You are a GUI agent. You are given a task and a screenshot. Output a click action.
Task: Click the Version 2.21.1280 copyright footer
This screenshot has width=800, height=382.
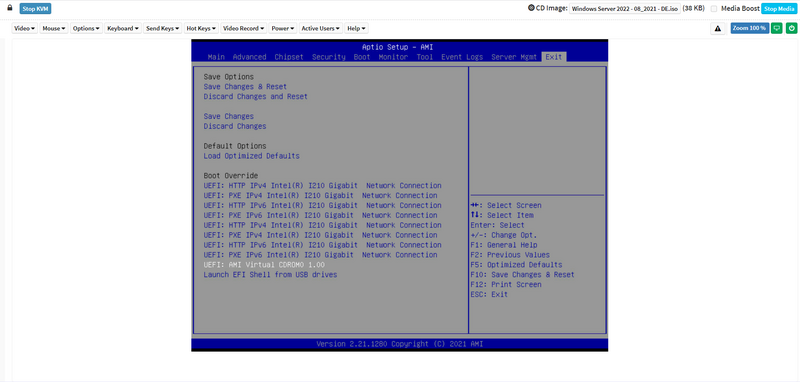pyautogui.click(x=399, y=344)
